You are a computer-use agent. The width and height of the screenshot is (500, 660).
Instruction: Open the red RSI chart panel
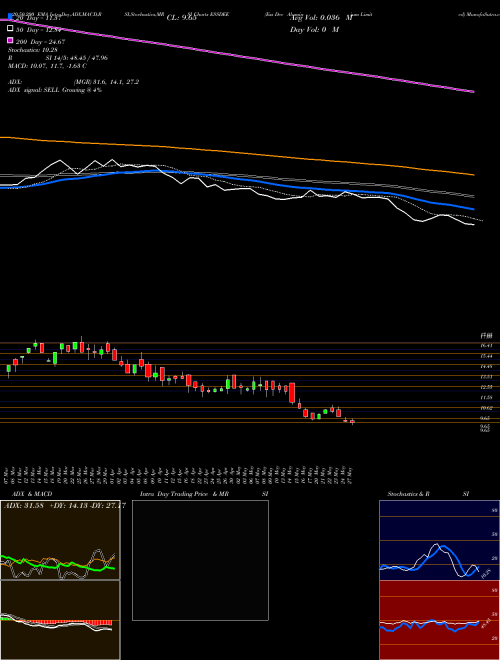pyautogui.click(x=439, y=620)
